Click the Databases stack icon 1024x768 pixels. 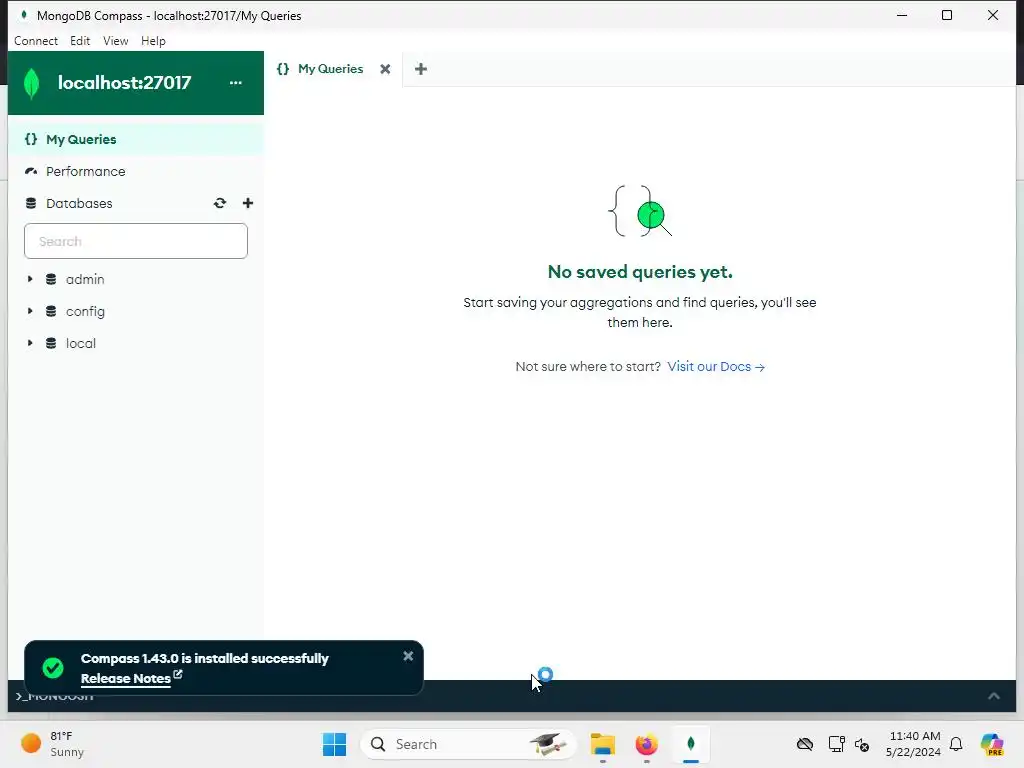click(31, 204)
